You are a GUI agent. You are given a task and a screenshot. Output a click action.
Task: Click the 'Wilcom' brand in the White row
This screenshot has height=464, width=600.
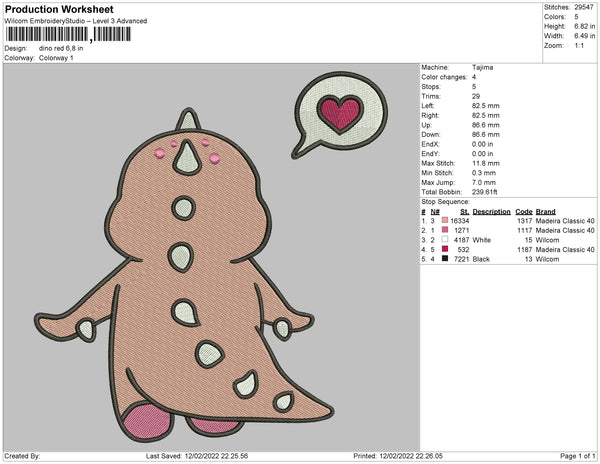pyautogui.click(x=547, y=240)
